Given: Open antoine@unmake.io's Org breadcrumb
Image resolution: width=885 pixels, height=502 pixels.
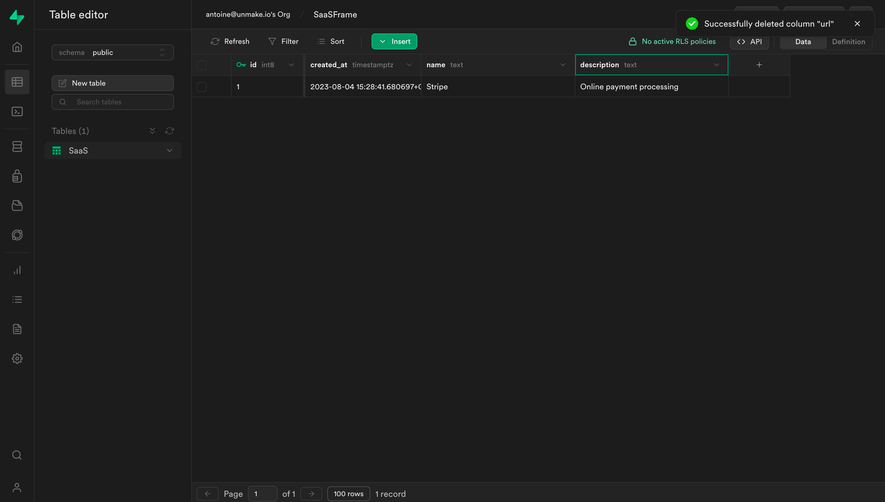Looking at the screenshot, I should [x=248, y=15].
